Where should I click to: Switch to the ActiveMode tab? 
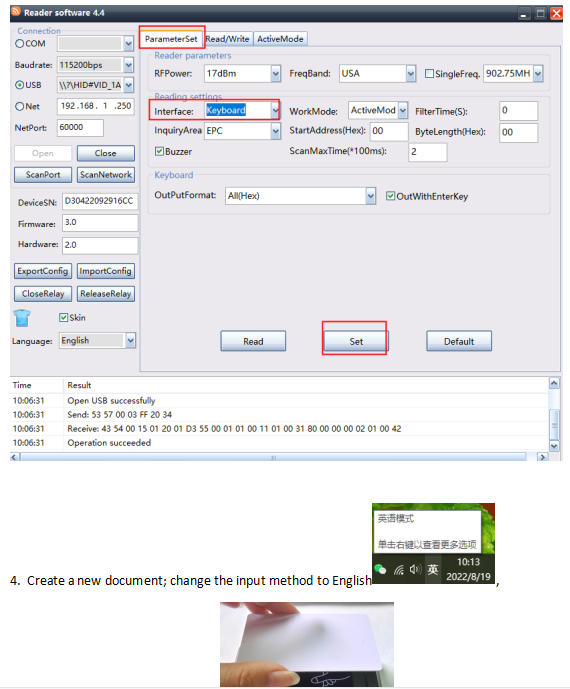(280, 39)
